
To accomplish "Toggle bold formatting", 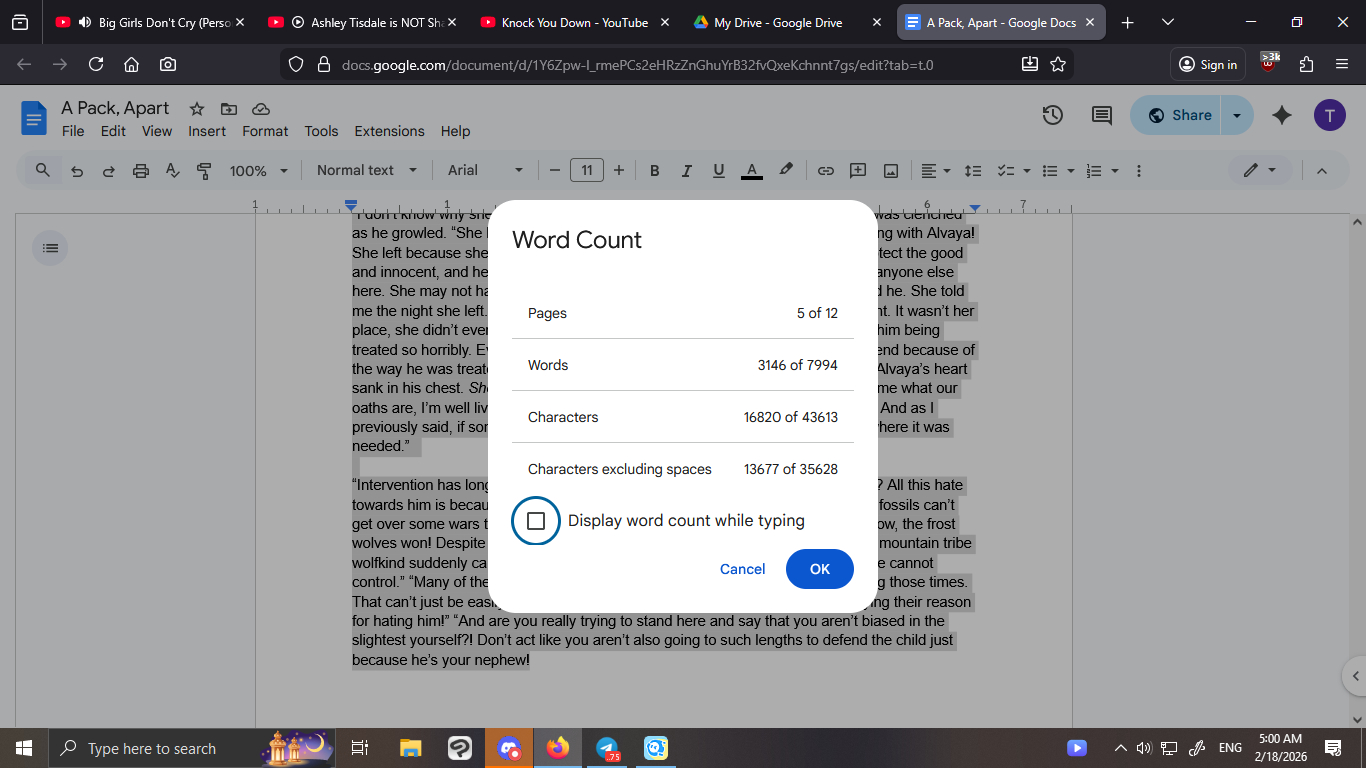I will (x=654, y=171).
